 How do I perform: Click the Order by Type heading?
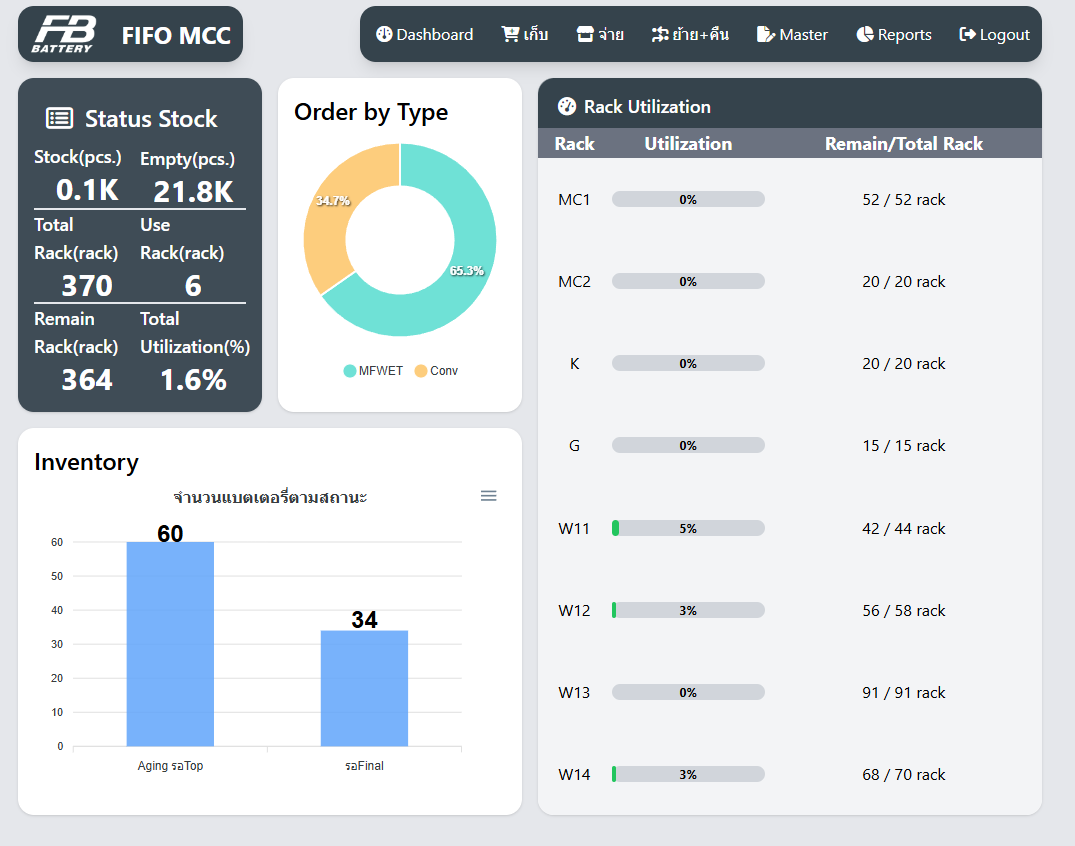tap(371, 112)
